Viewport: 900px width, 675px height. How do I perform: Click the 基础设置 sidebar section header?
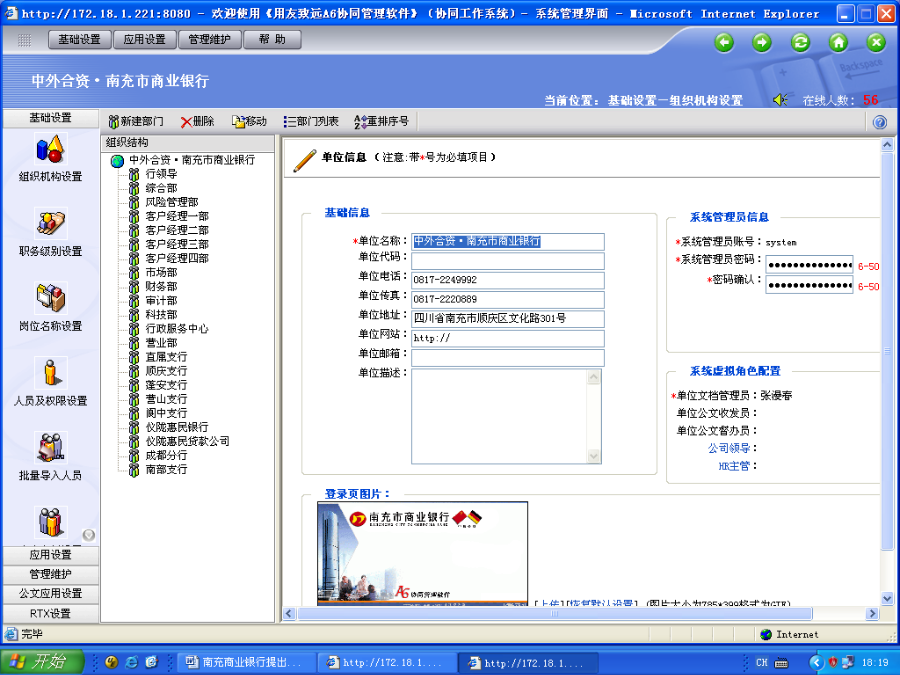click(x=51, y=118)
